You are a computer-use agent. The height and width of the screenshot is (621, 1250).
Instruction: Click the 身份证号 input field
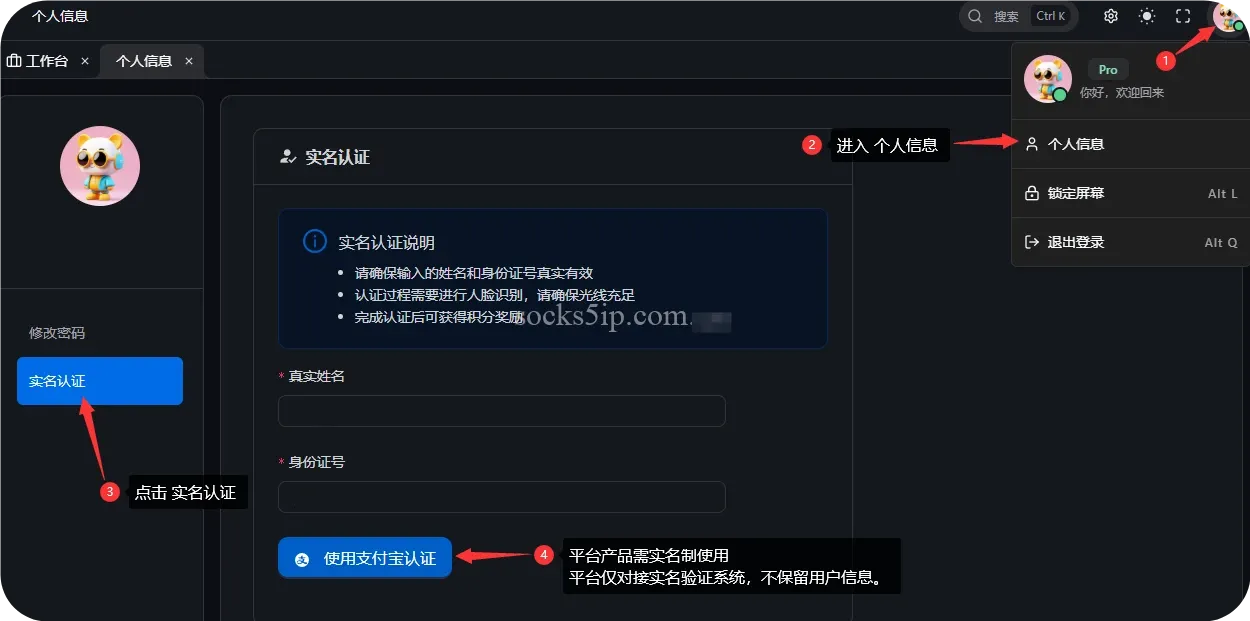pos(502,497)
